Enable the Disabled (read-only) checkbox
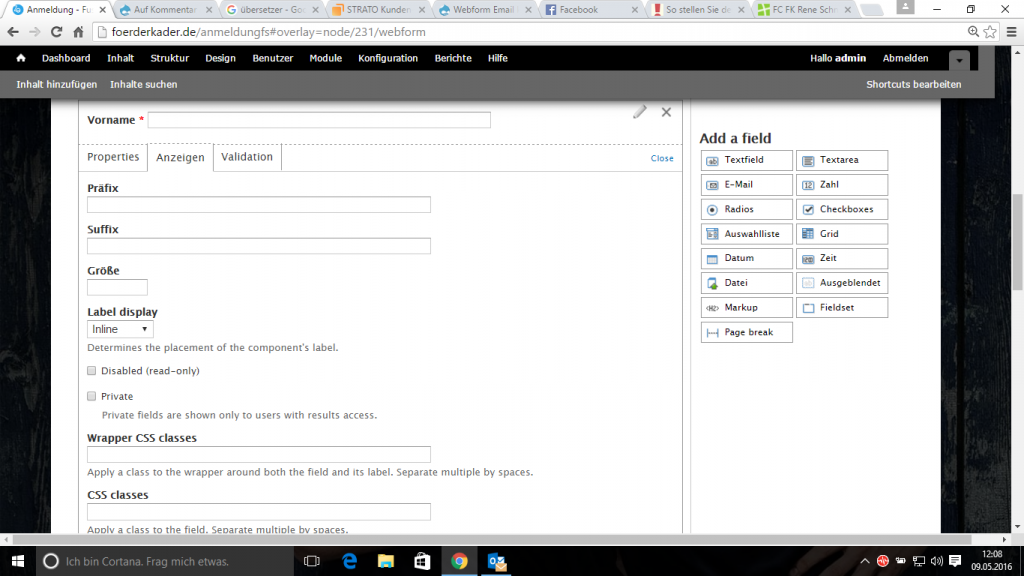The height and width of the screenshot is (576, 1024). pyautogui.click(x=92, y=371)
